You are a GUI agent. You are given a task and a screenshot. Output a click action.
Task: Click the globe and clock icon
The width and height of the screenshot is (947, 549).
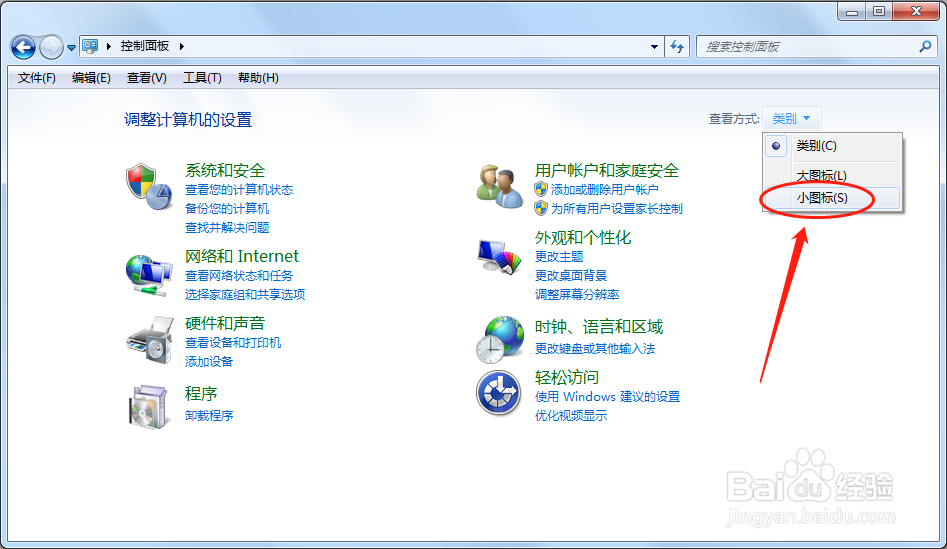pyautogui.click(x=499, y=339)
